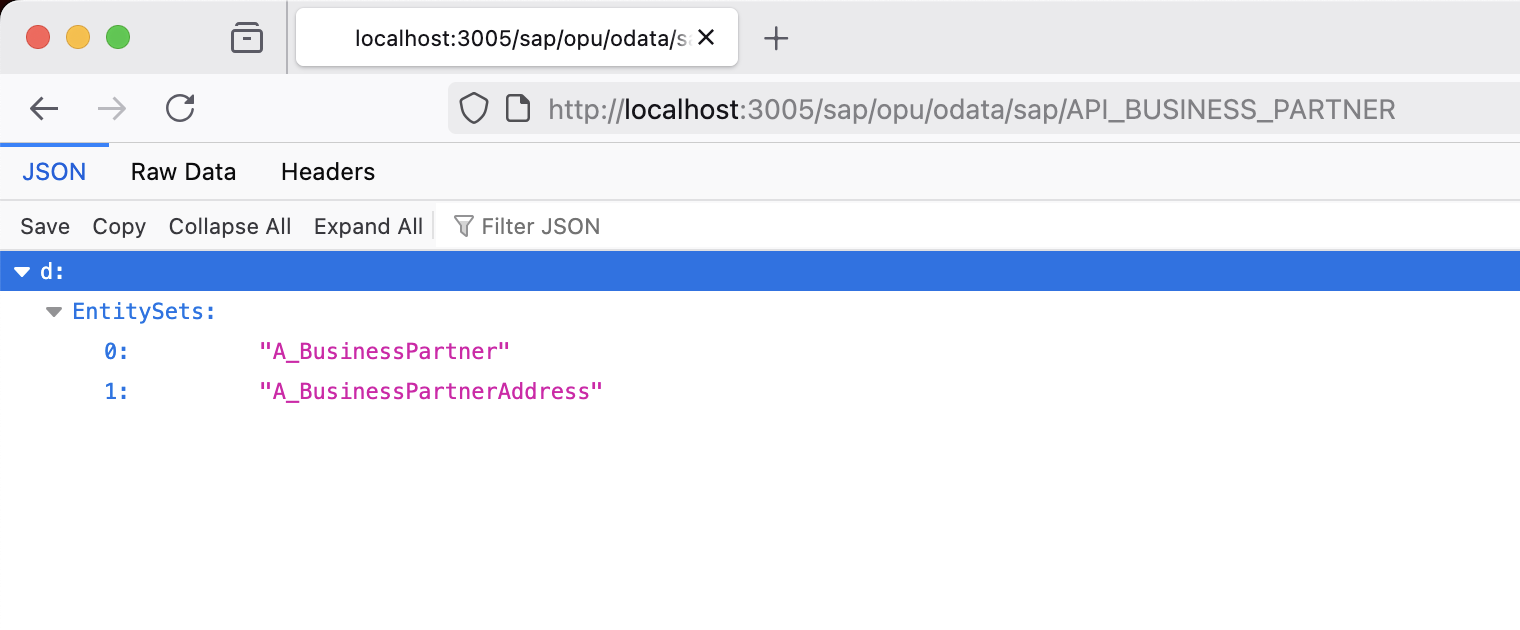Image resolution: width=1520 pixels, height=630 pixels.
Task: Click the Save button
Action: coord(45,226)
